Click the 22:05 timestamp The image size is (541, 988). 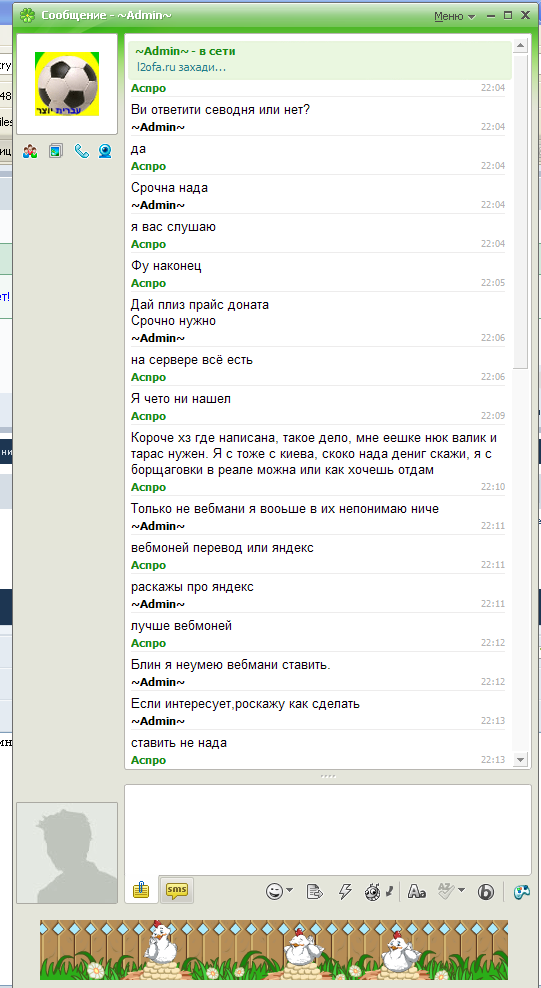coord(493,283)
